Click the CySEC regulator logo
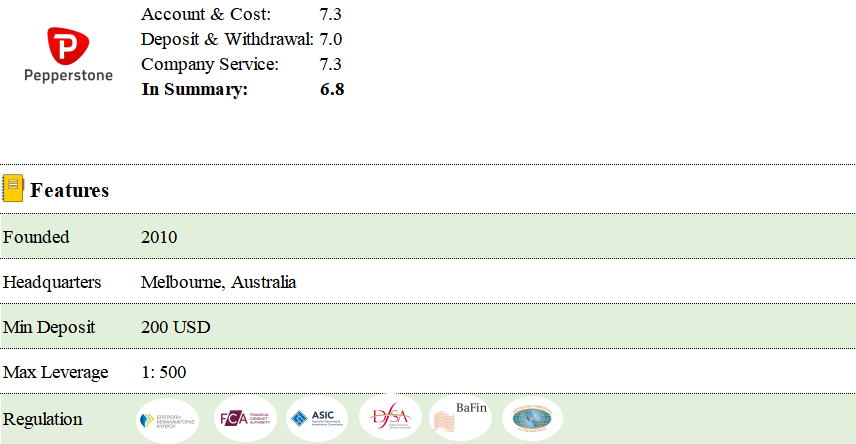 (168, 419)
